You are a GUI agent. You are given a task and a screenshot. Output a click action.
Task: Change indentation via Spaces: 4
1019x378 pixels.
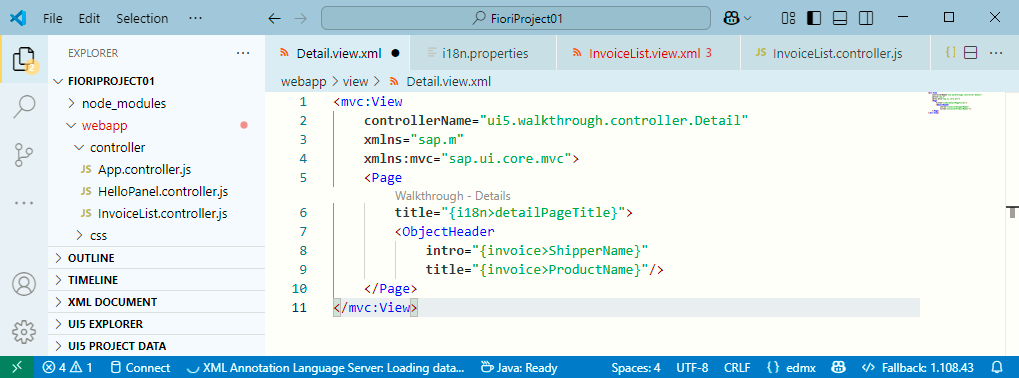(636, 368)
